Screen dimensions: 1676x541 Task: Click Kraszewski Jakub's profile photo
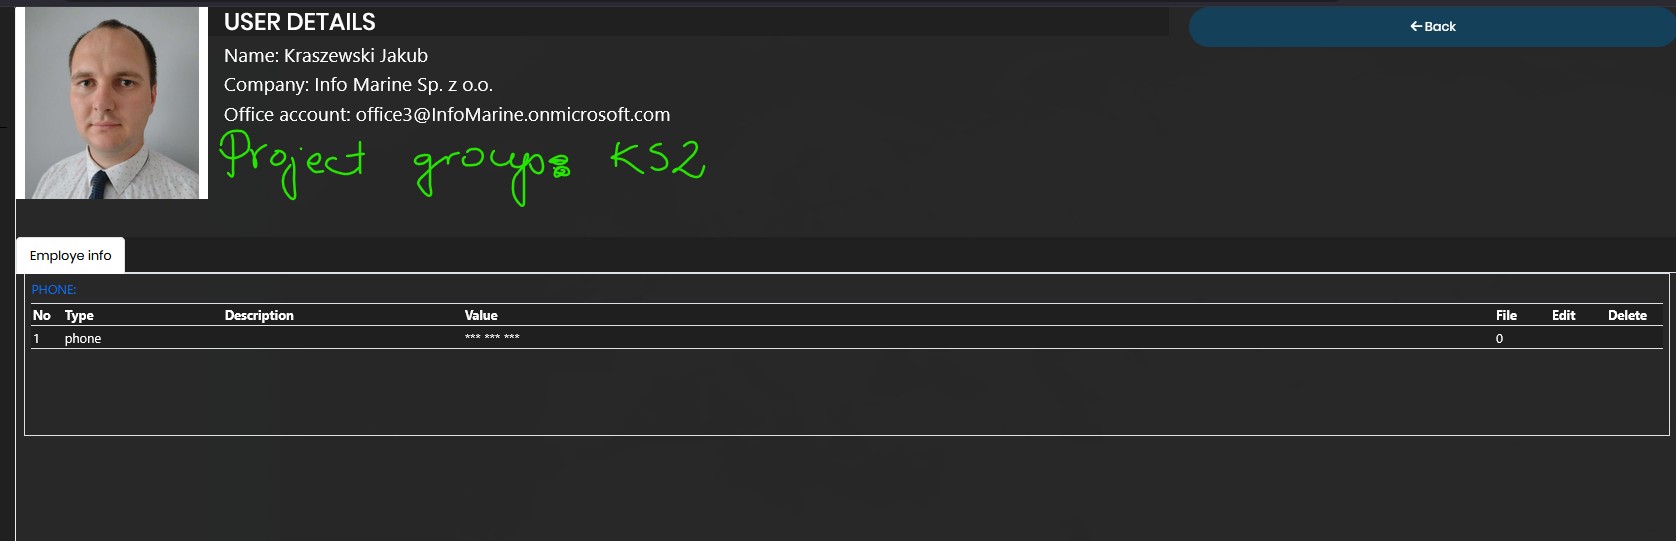pyautogui.click(x=112, y=103)
